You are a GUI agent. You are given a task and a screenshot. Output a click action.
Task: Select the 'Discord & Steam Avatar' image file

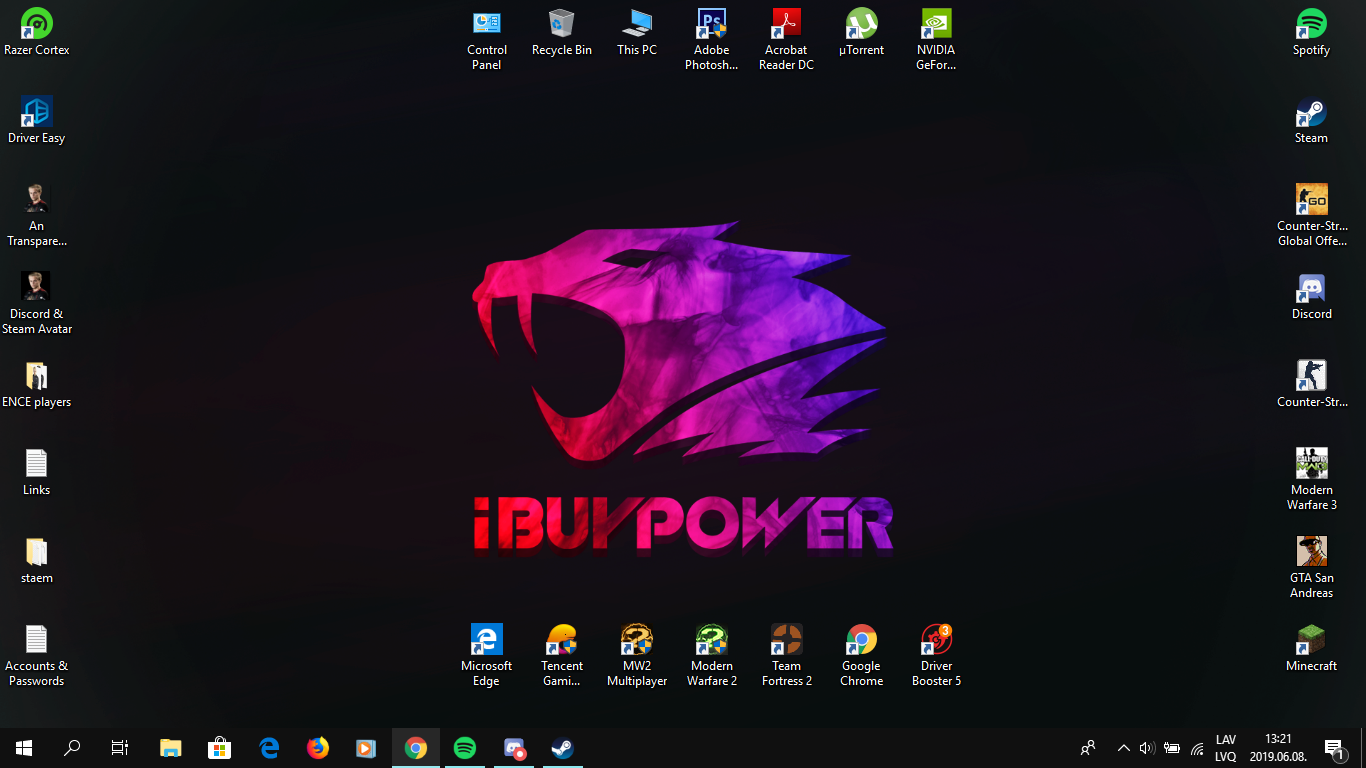[x=37, y=303]
